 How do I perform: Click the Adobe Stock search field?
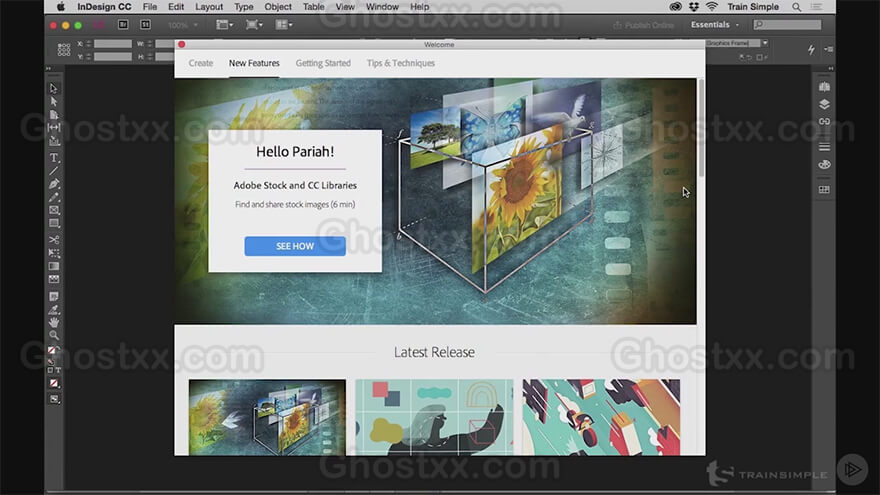[x=787, y=25]
